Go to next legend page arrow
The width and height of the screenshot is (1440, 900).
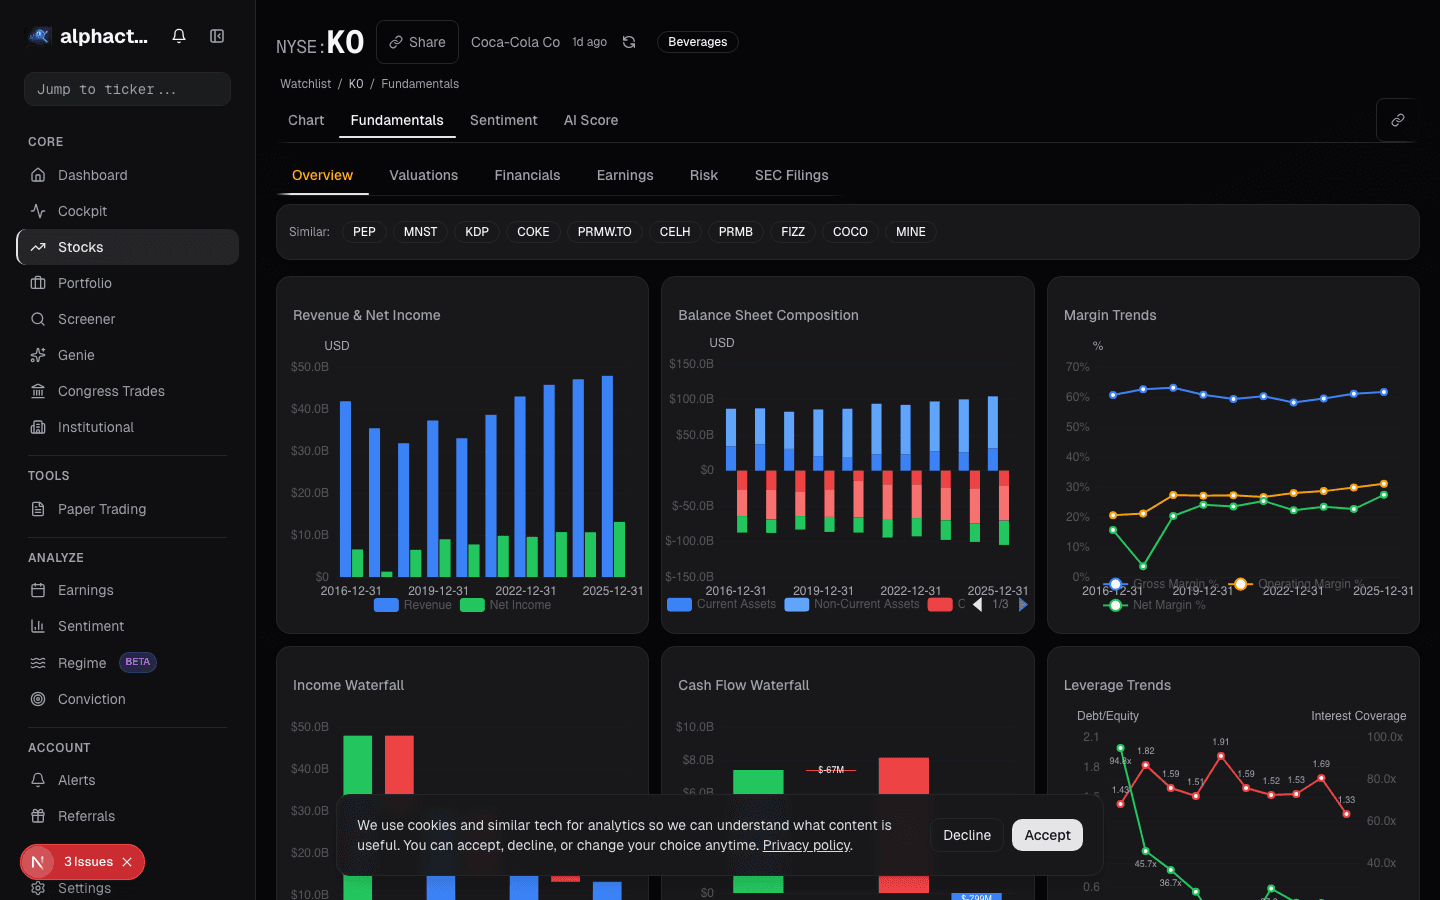[1023, 604]
